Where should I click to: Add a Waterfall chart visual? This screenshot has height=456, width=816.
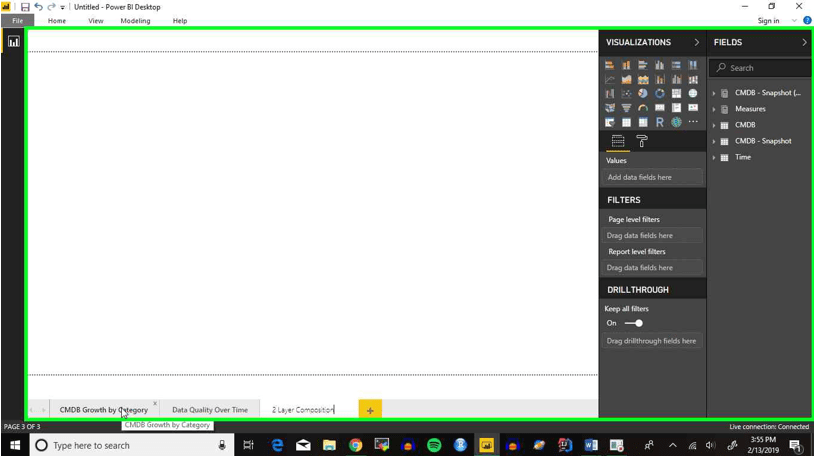(609, 94)
